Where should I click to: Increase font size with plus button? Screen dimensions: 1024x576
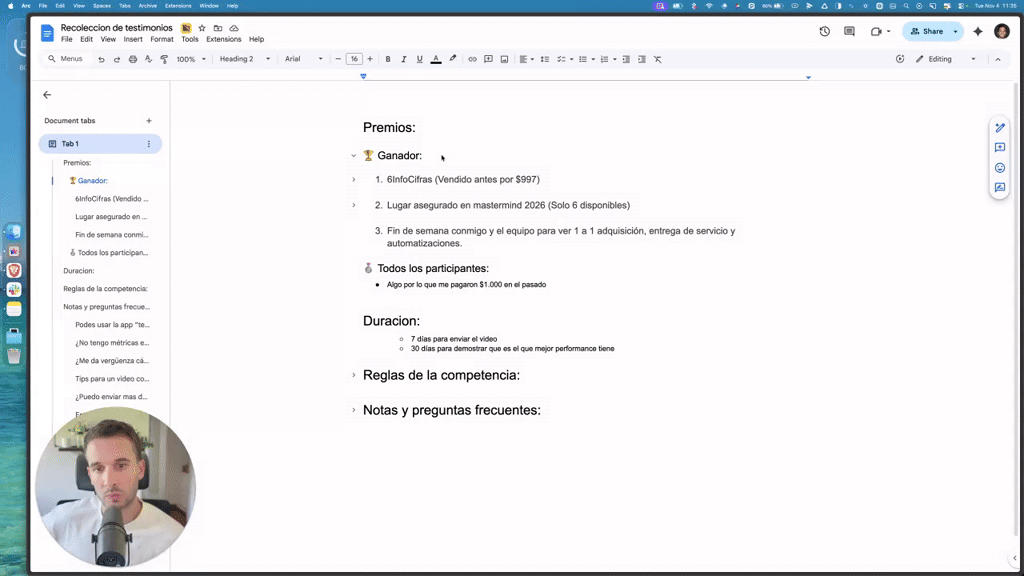[x=370, y=59]
